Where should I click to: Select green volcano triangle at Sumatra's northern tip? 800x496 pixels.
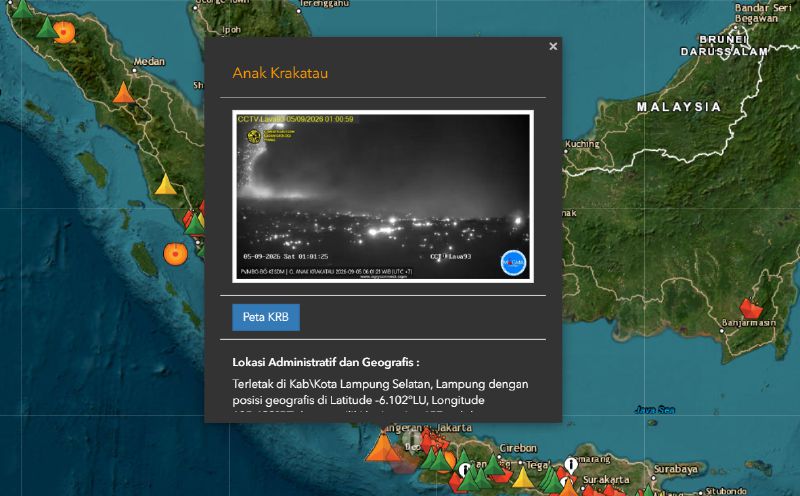click(22, 9)
